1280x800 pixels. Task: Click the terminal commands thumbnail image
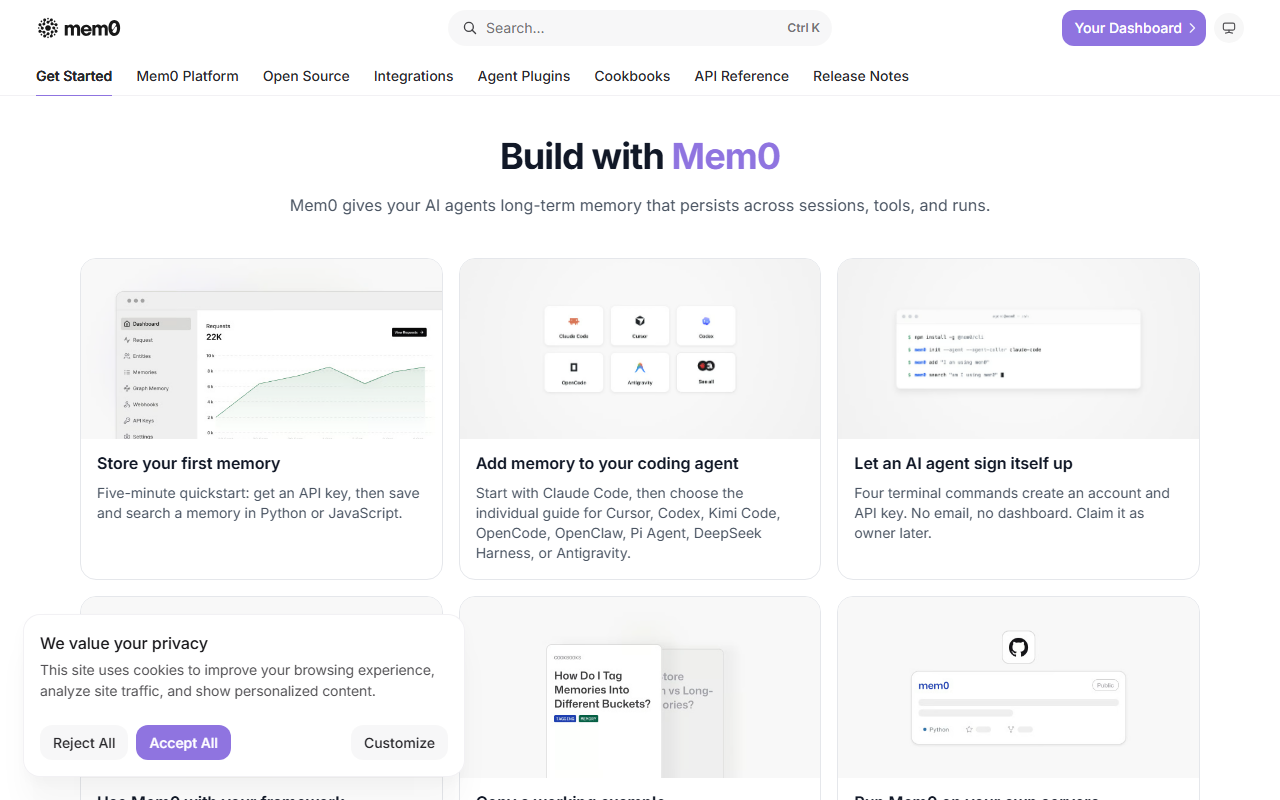click(x=1018, y=349)
